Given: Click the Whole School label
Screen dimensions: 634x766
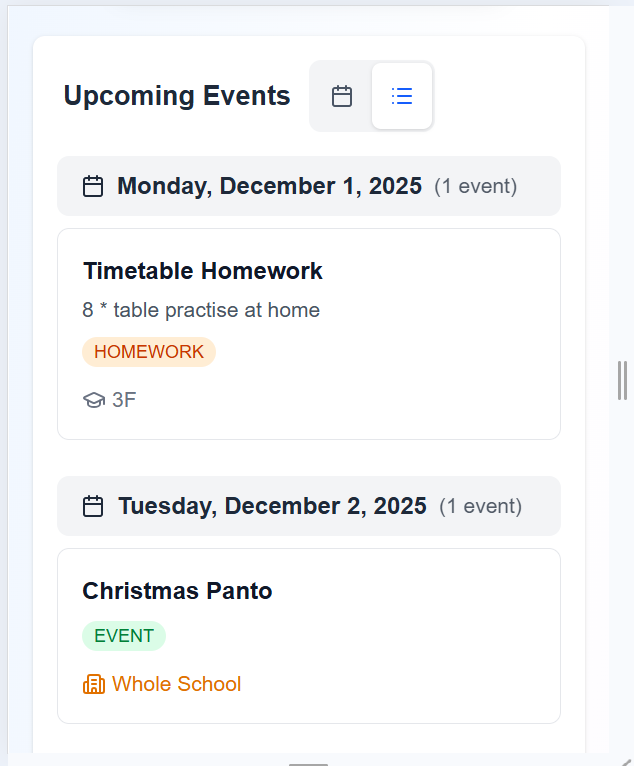Looking at the screenshot, I should point(176,685).
